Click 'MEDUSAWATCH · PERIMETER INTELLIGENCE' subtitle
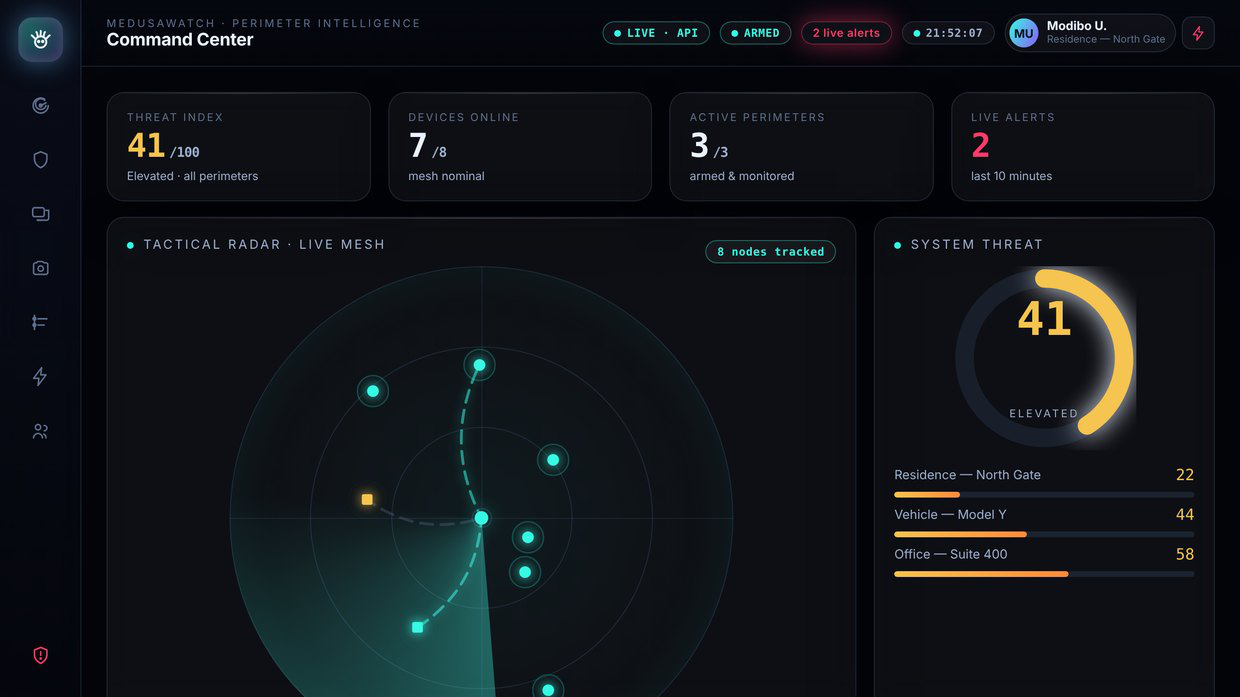The width and height of the screenshot is (1240, 697). point(264,23)
